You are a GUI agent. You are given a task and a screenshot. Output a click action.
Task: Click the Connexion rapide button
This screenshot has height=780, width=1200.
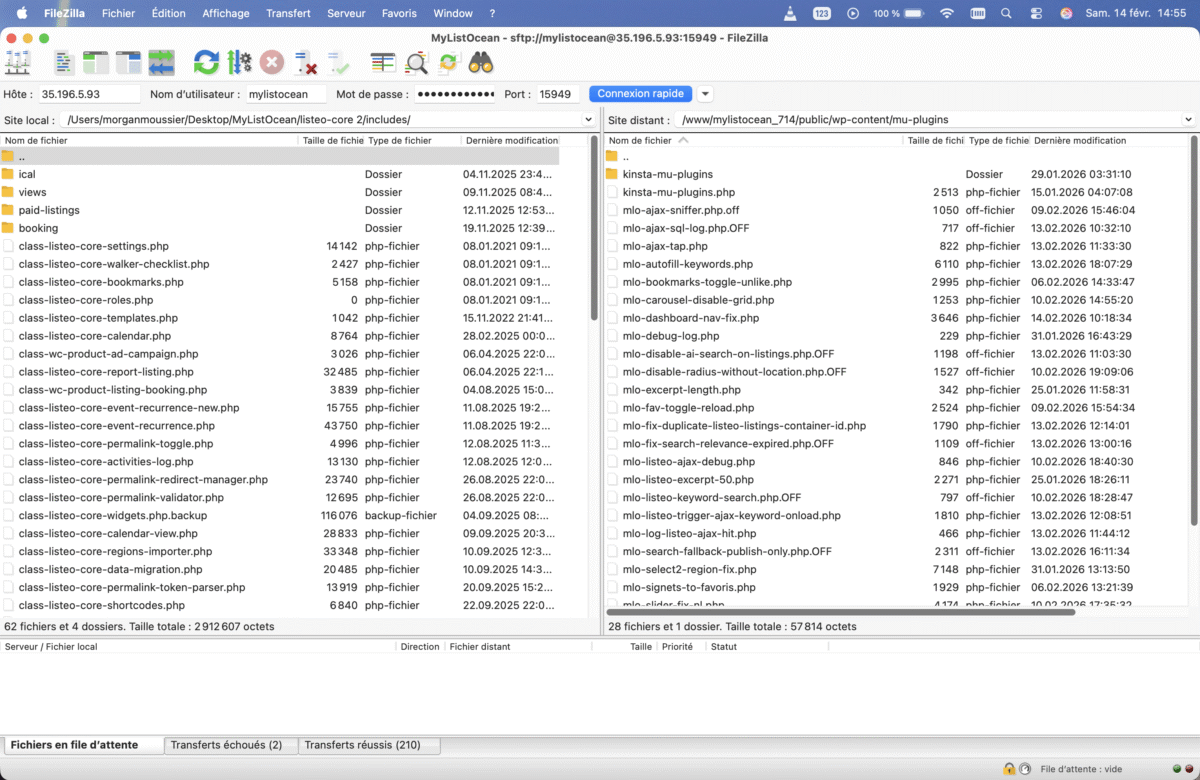[640, 94]
